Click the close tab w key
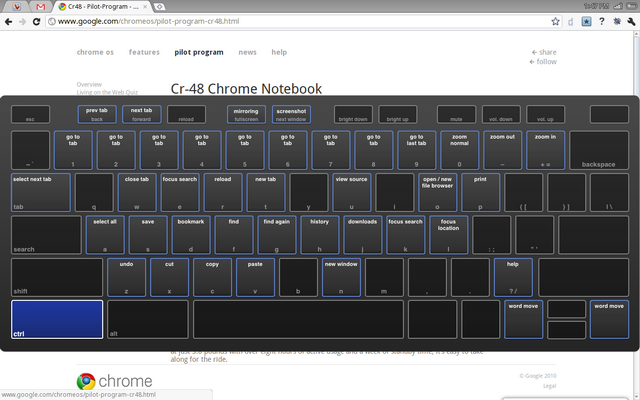The image size is (640, 400). pos(137,193)
